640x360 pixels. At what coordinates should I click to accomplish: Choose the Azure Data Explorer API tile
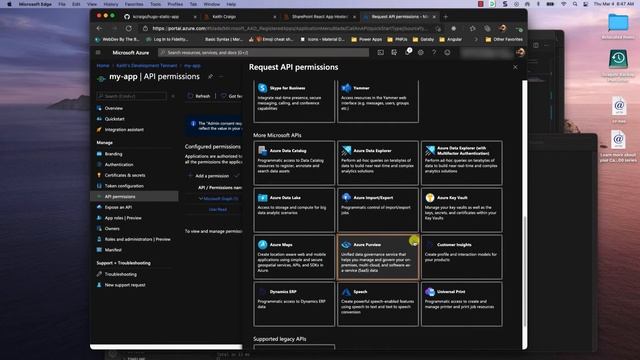click(378, 163)
